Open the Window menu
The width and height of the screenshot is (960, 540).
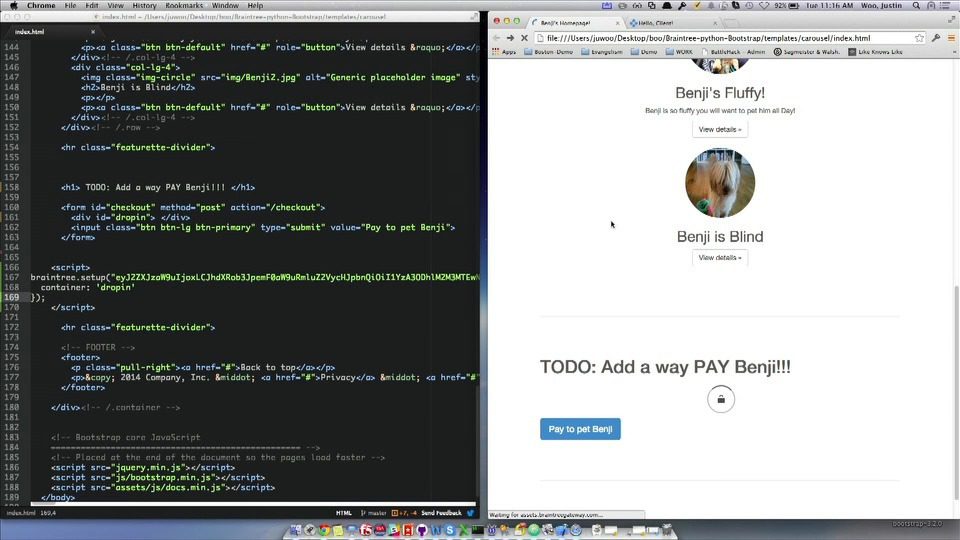click(225, 6)
